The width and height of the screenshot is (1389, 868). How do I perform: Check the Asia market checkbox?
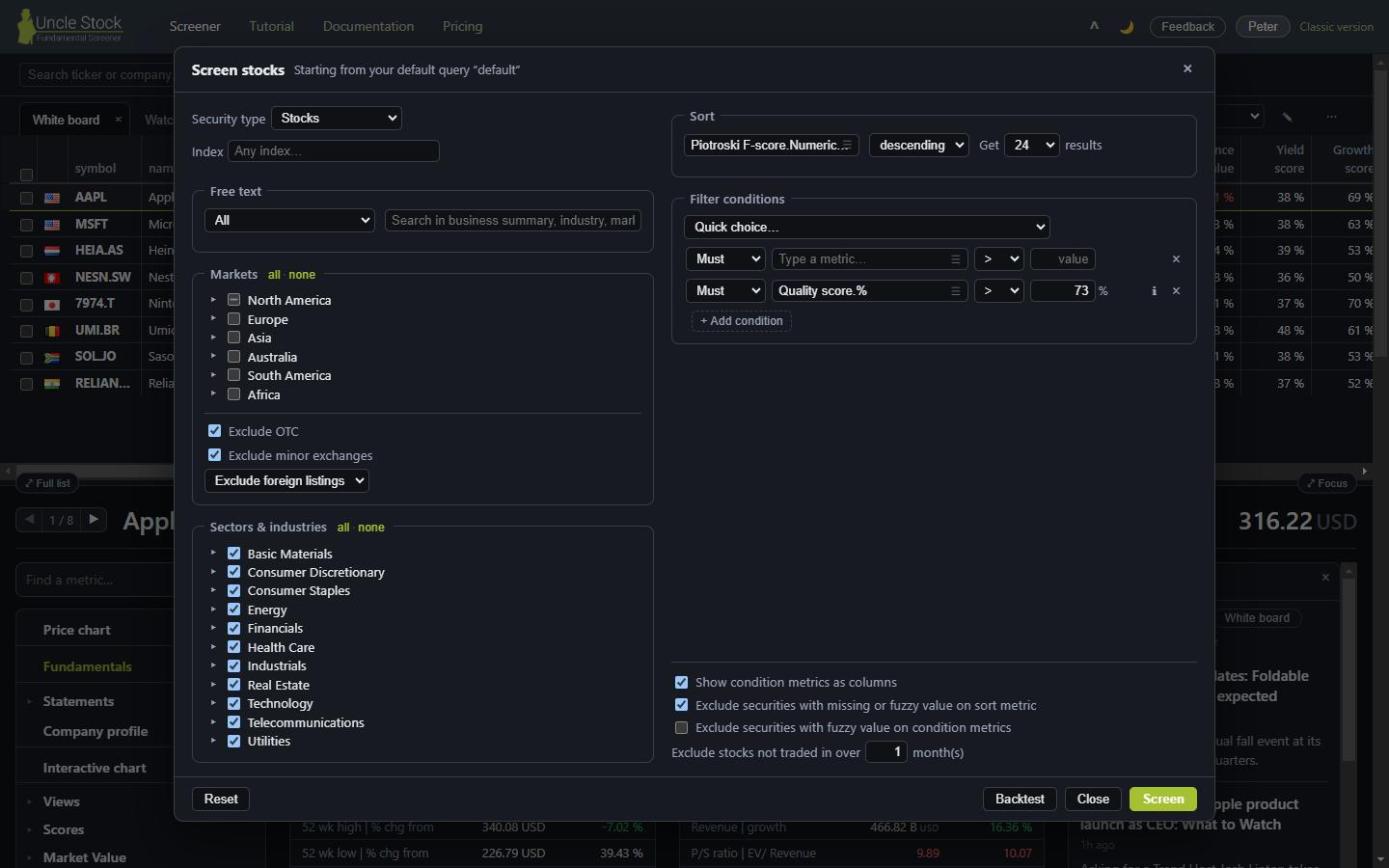(x=234, y=338)
